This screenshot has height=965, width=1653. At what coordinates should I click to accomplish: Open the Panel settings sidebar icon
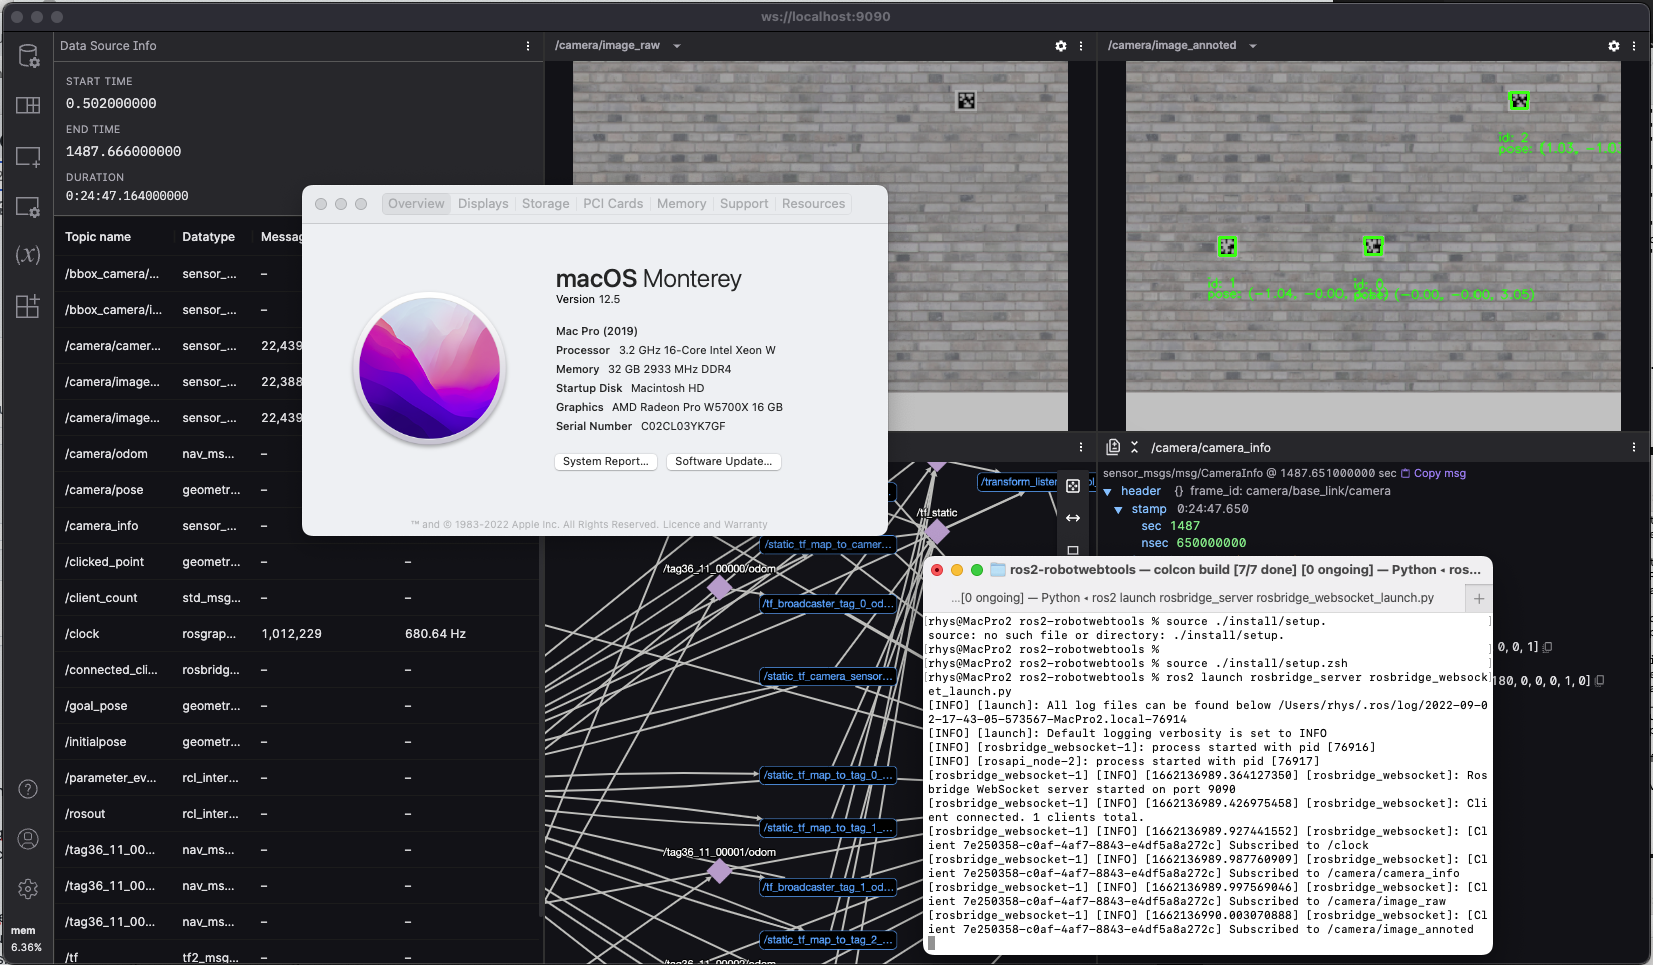28,207
